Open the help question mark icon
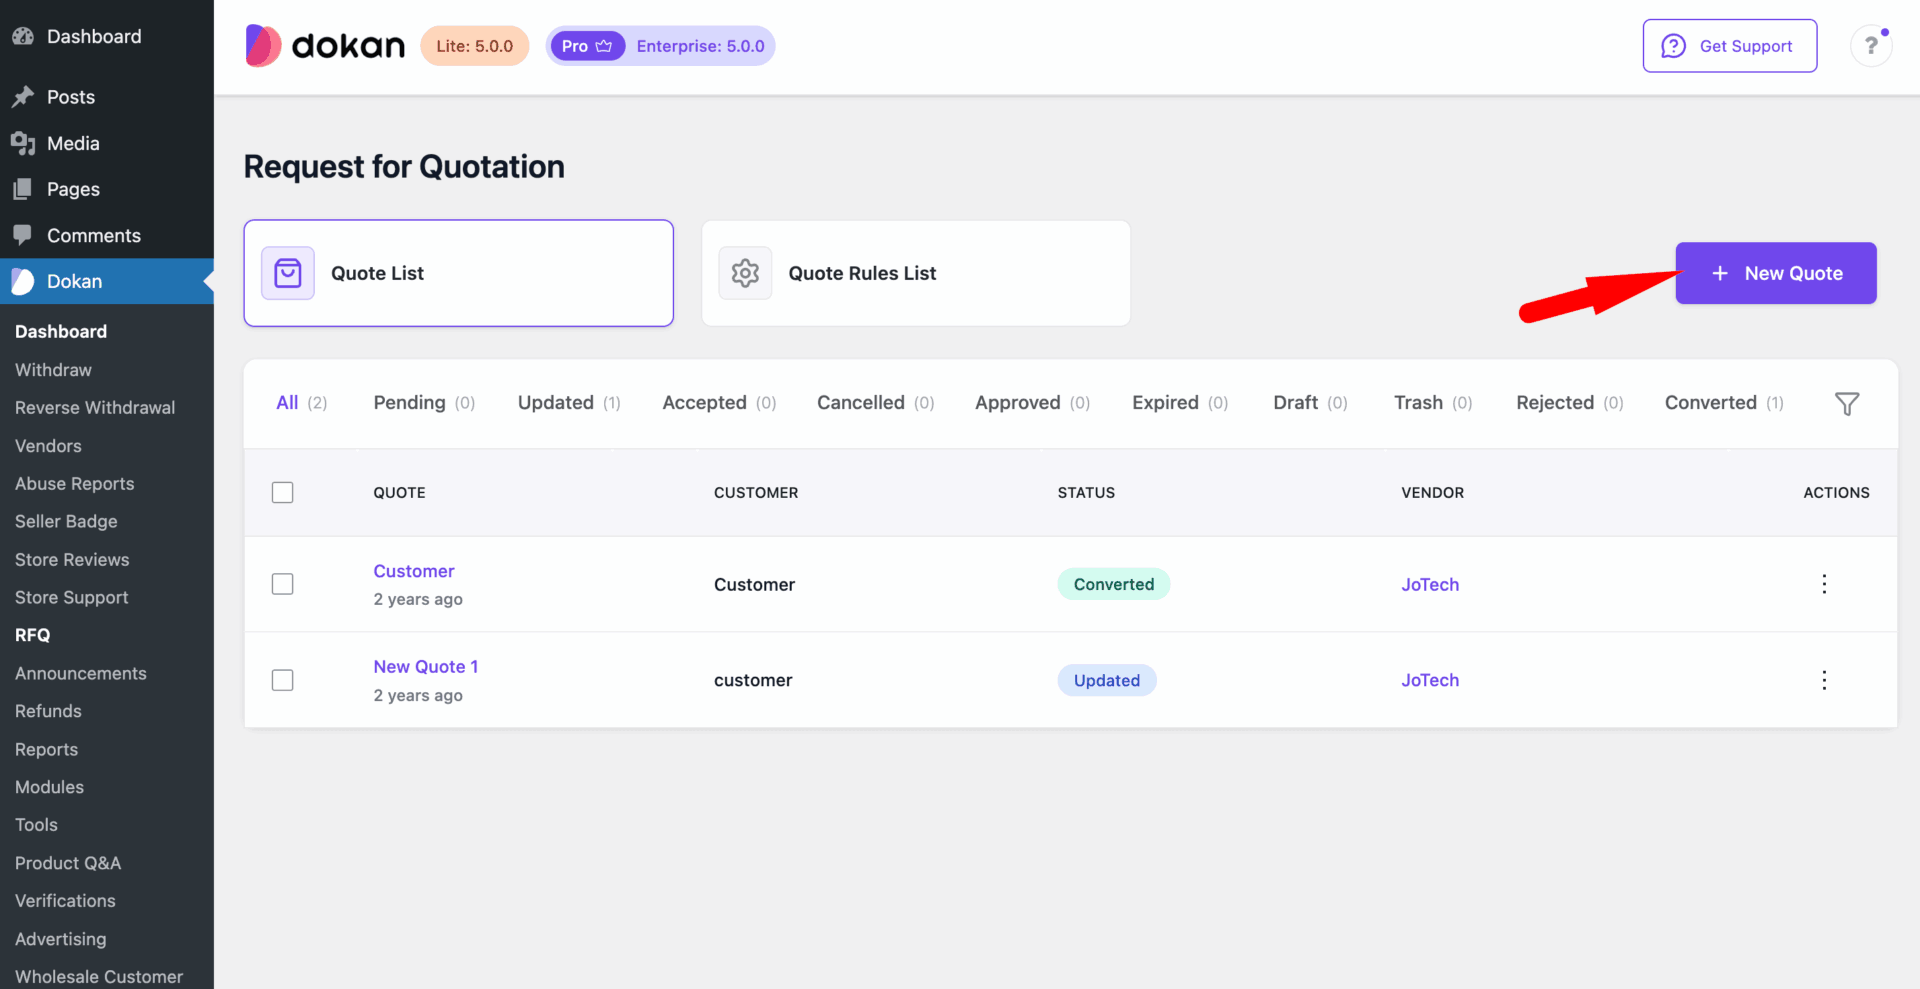Viewport: 1920px width, 989px height. click(x=1871, y=46)
